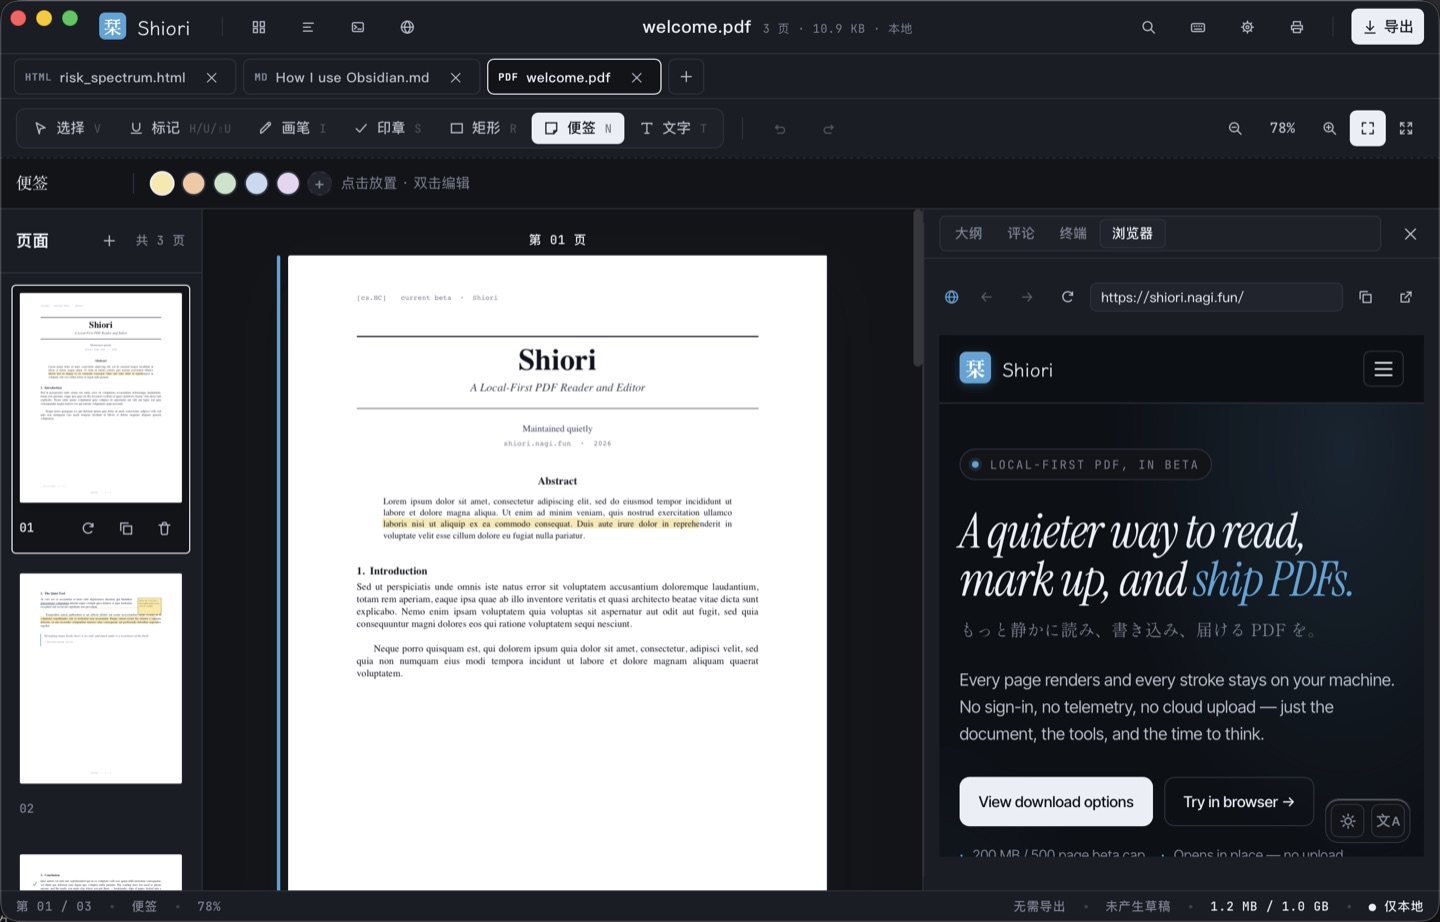Open the Shiori site hamburger menu
Screen dimensions: 1440x922
(1383, 369)
